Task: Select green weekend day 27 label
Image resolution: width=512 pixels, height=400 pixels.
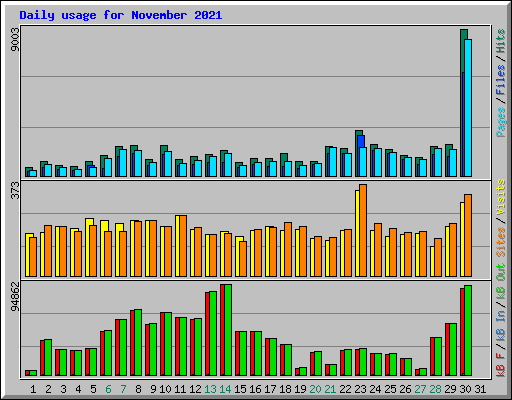Action: click(420, 389)
